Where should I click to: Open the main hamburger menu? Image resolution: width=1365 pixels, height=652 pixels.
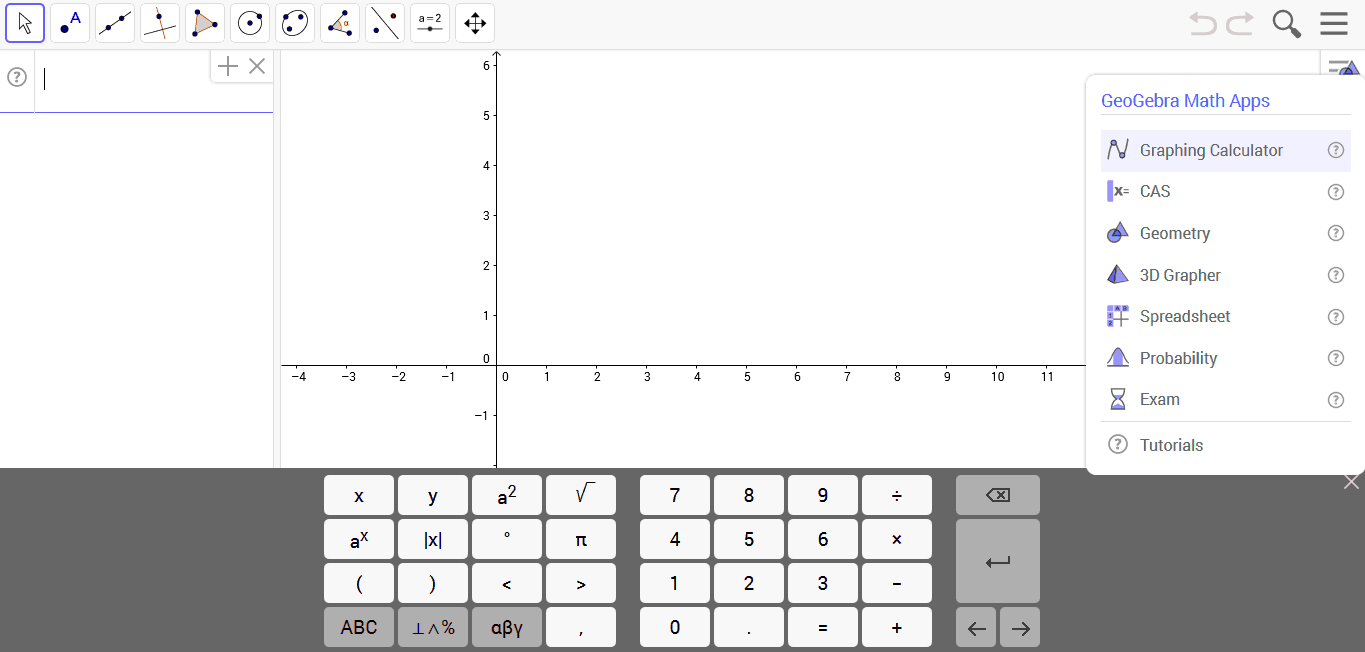coord(1334,23)
